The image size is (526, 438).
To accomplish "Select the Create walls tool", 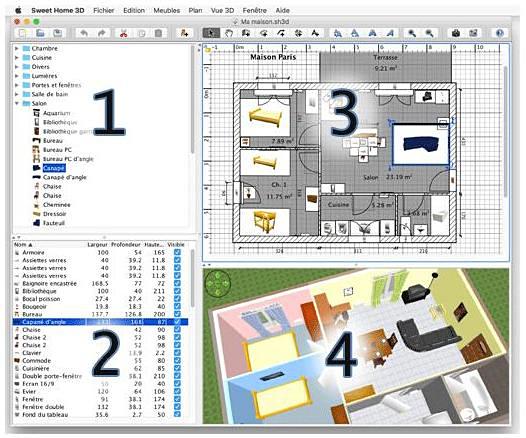I will tap(246, 33).
